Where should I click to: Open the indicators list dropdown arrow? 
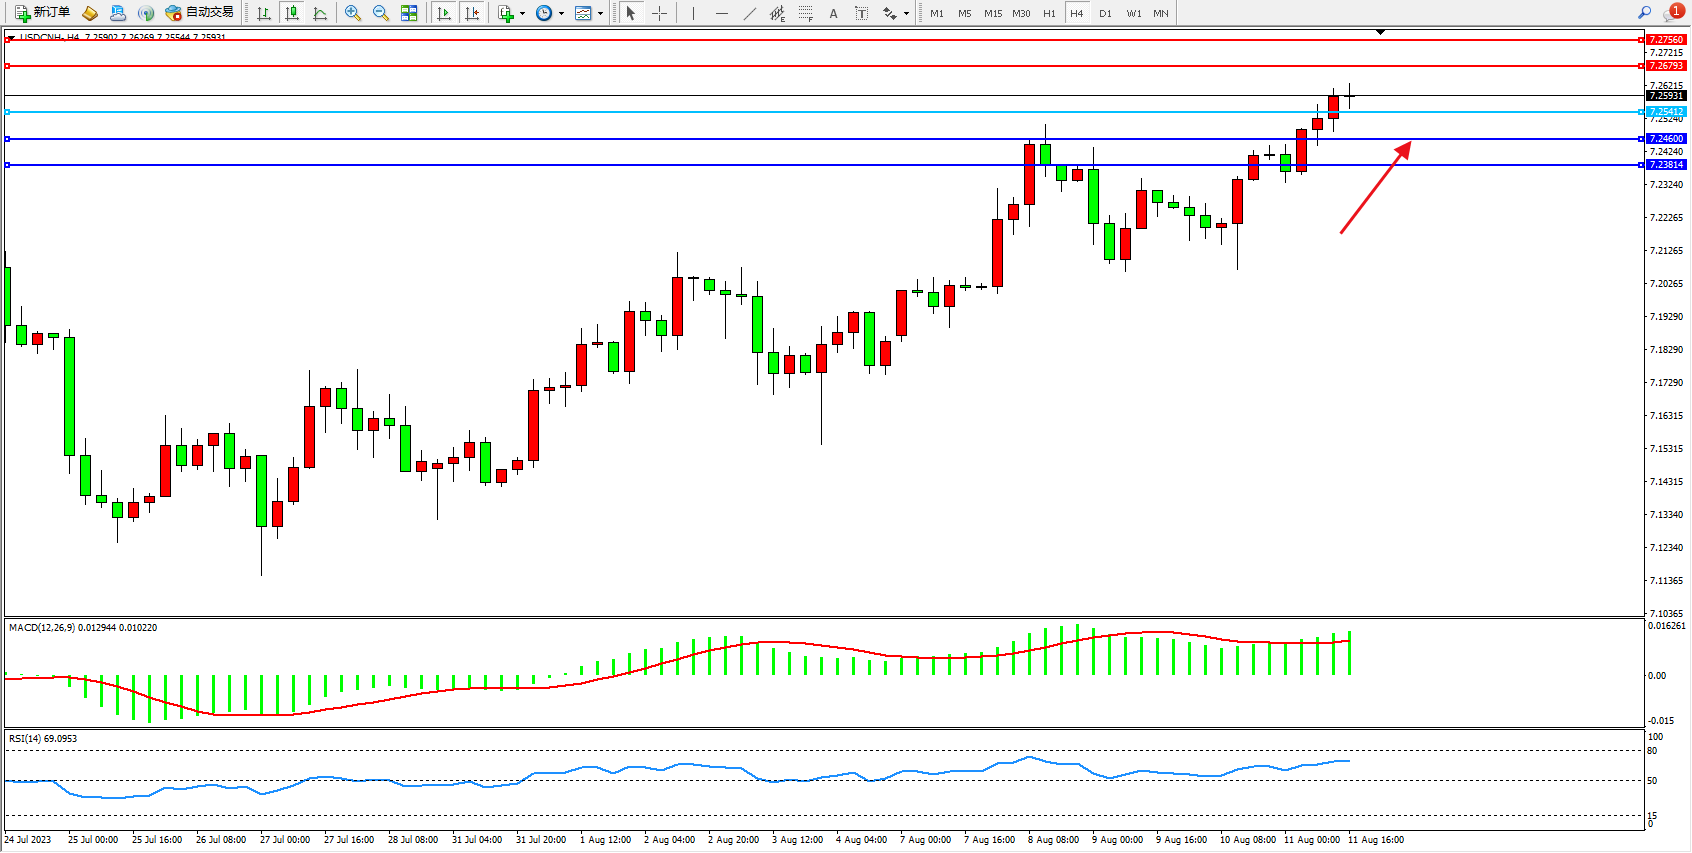tap(522, 14)
